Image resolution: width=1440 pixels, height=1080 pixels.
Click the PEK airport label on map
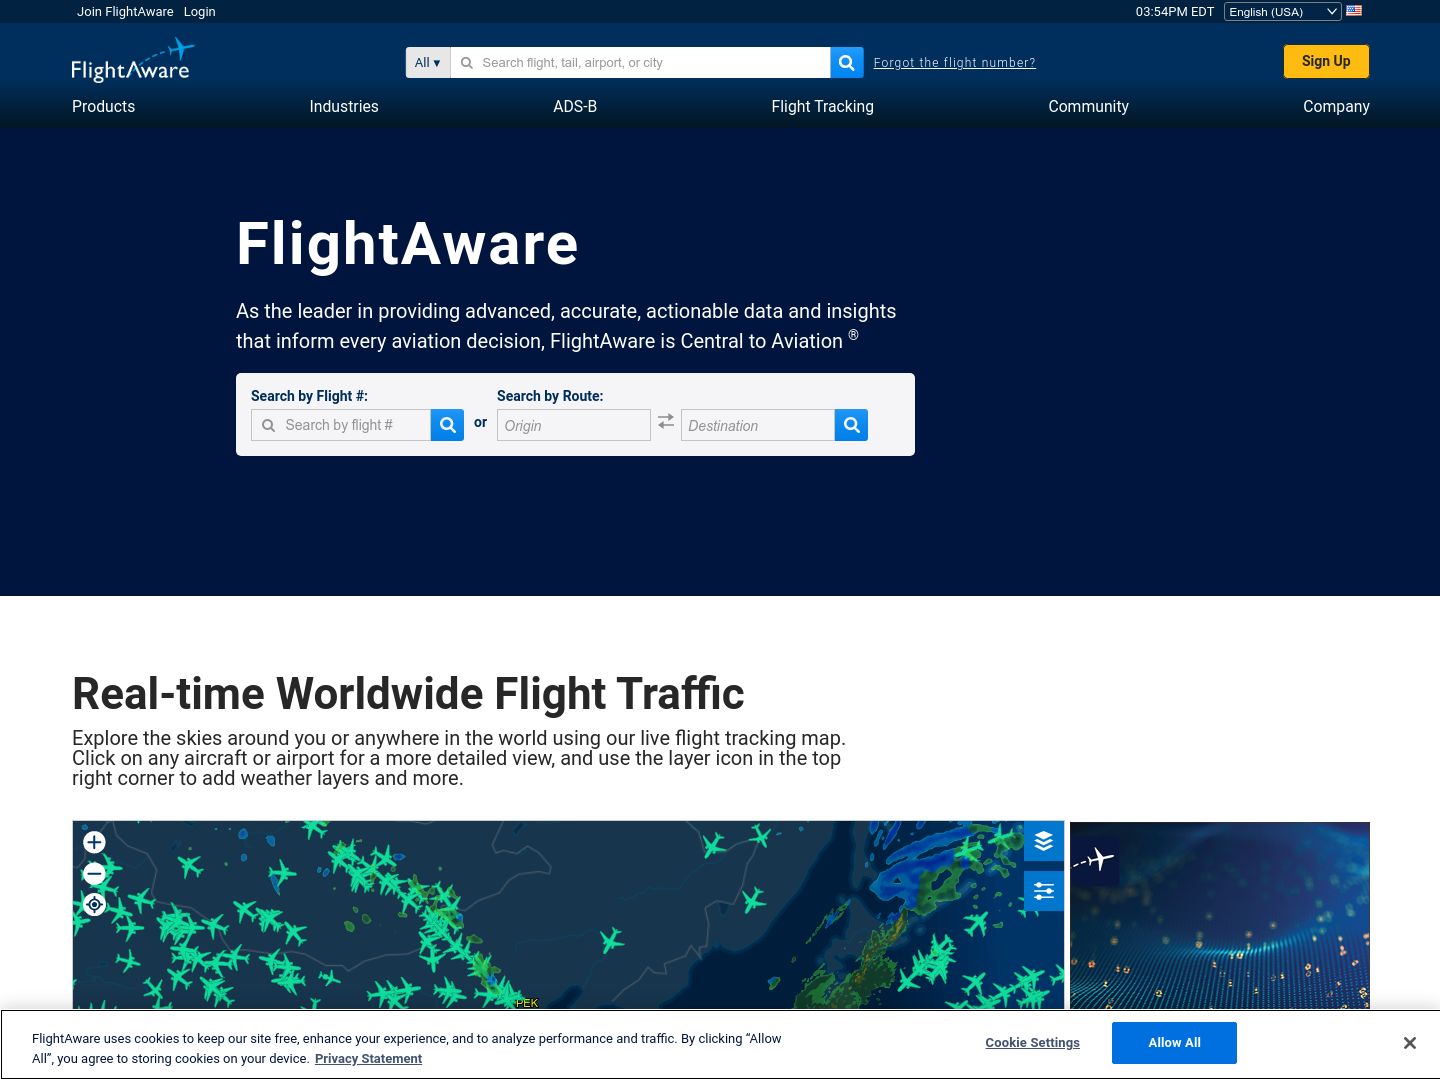(x=527, y=1003)
